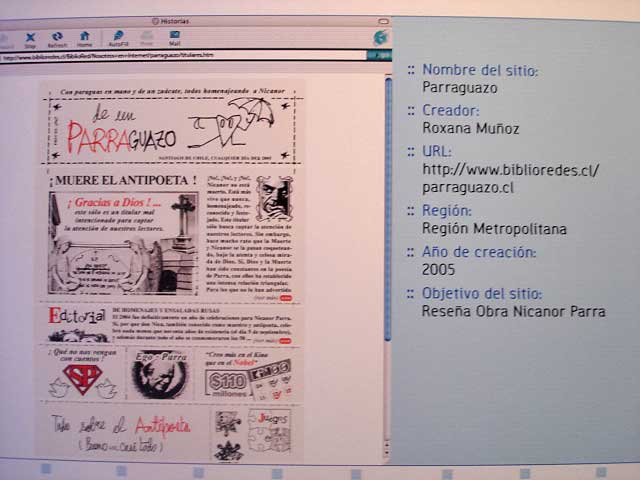This screenshot has width=640, height=480.
Task: Click the umbrella caricature drawing in masthead
Action: 231,122
